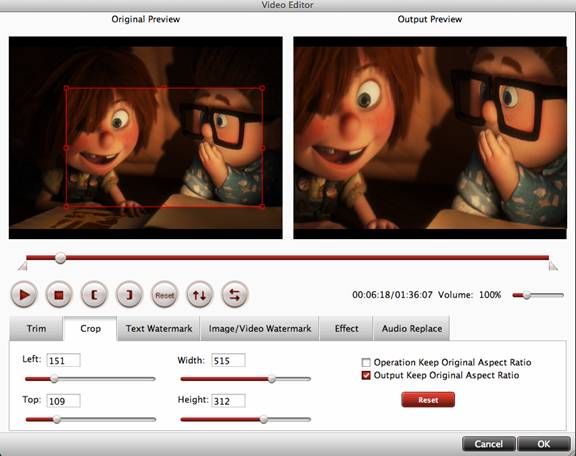This screenshot has height=456, width=576.
Task: Click the Height value input field
Action: (228, 401)
